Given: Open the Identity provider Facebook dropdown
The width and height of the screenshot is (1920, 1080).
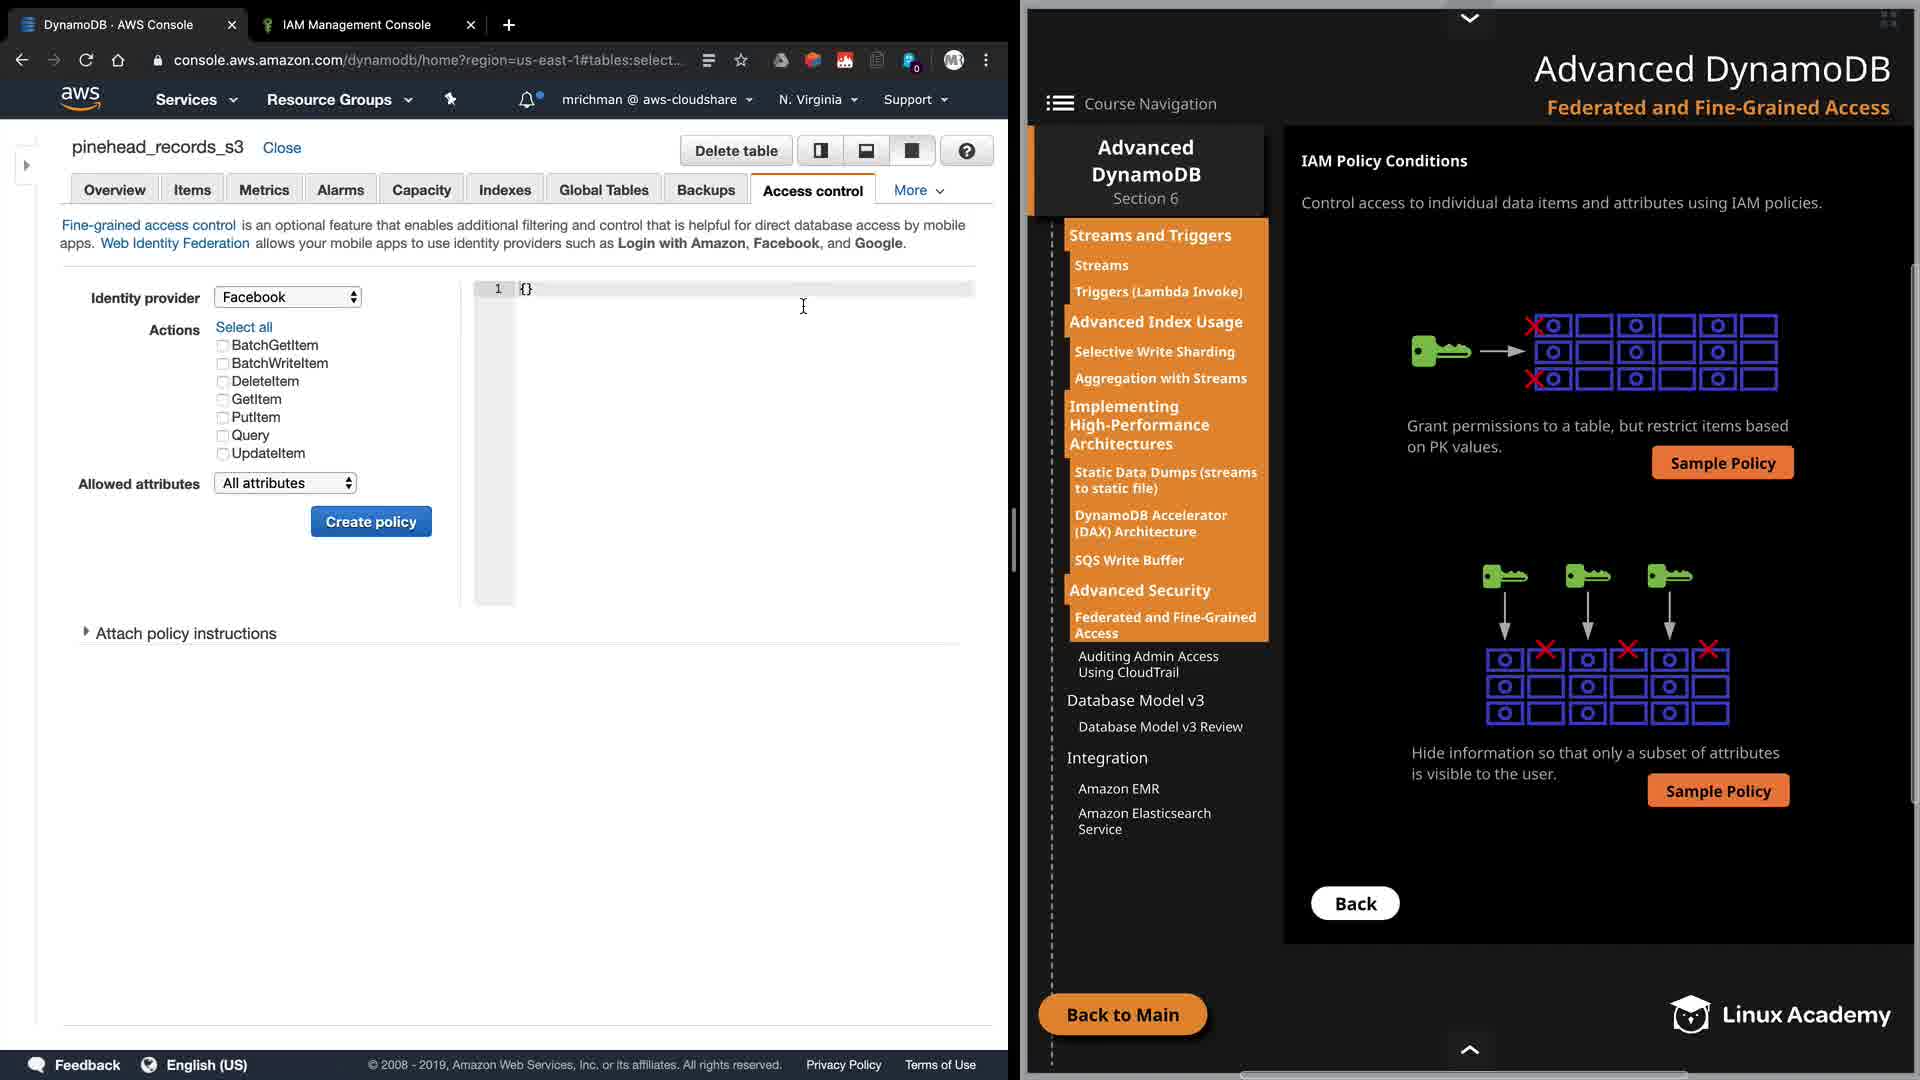Looking at the screenshot, I should [288, 297].
